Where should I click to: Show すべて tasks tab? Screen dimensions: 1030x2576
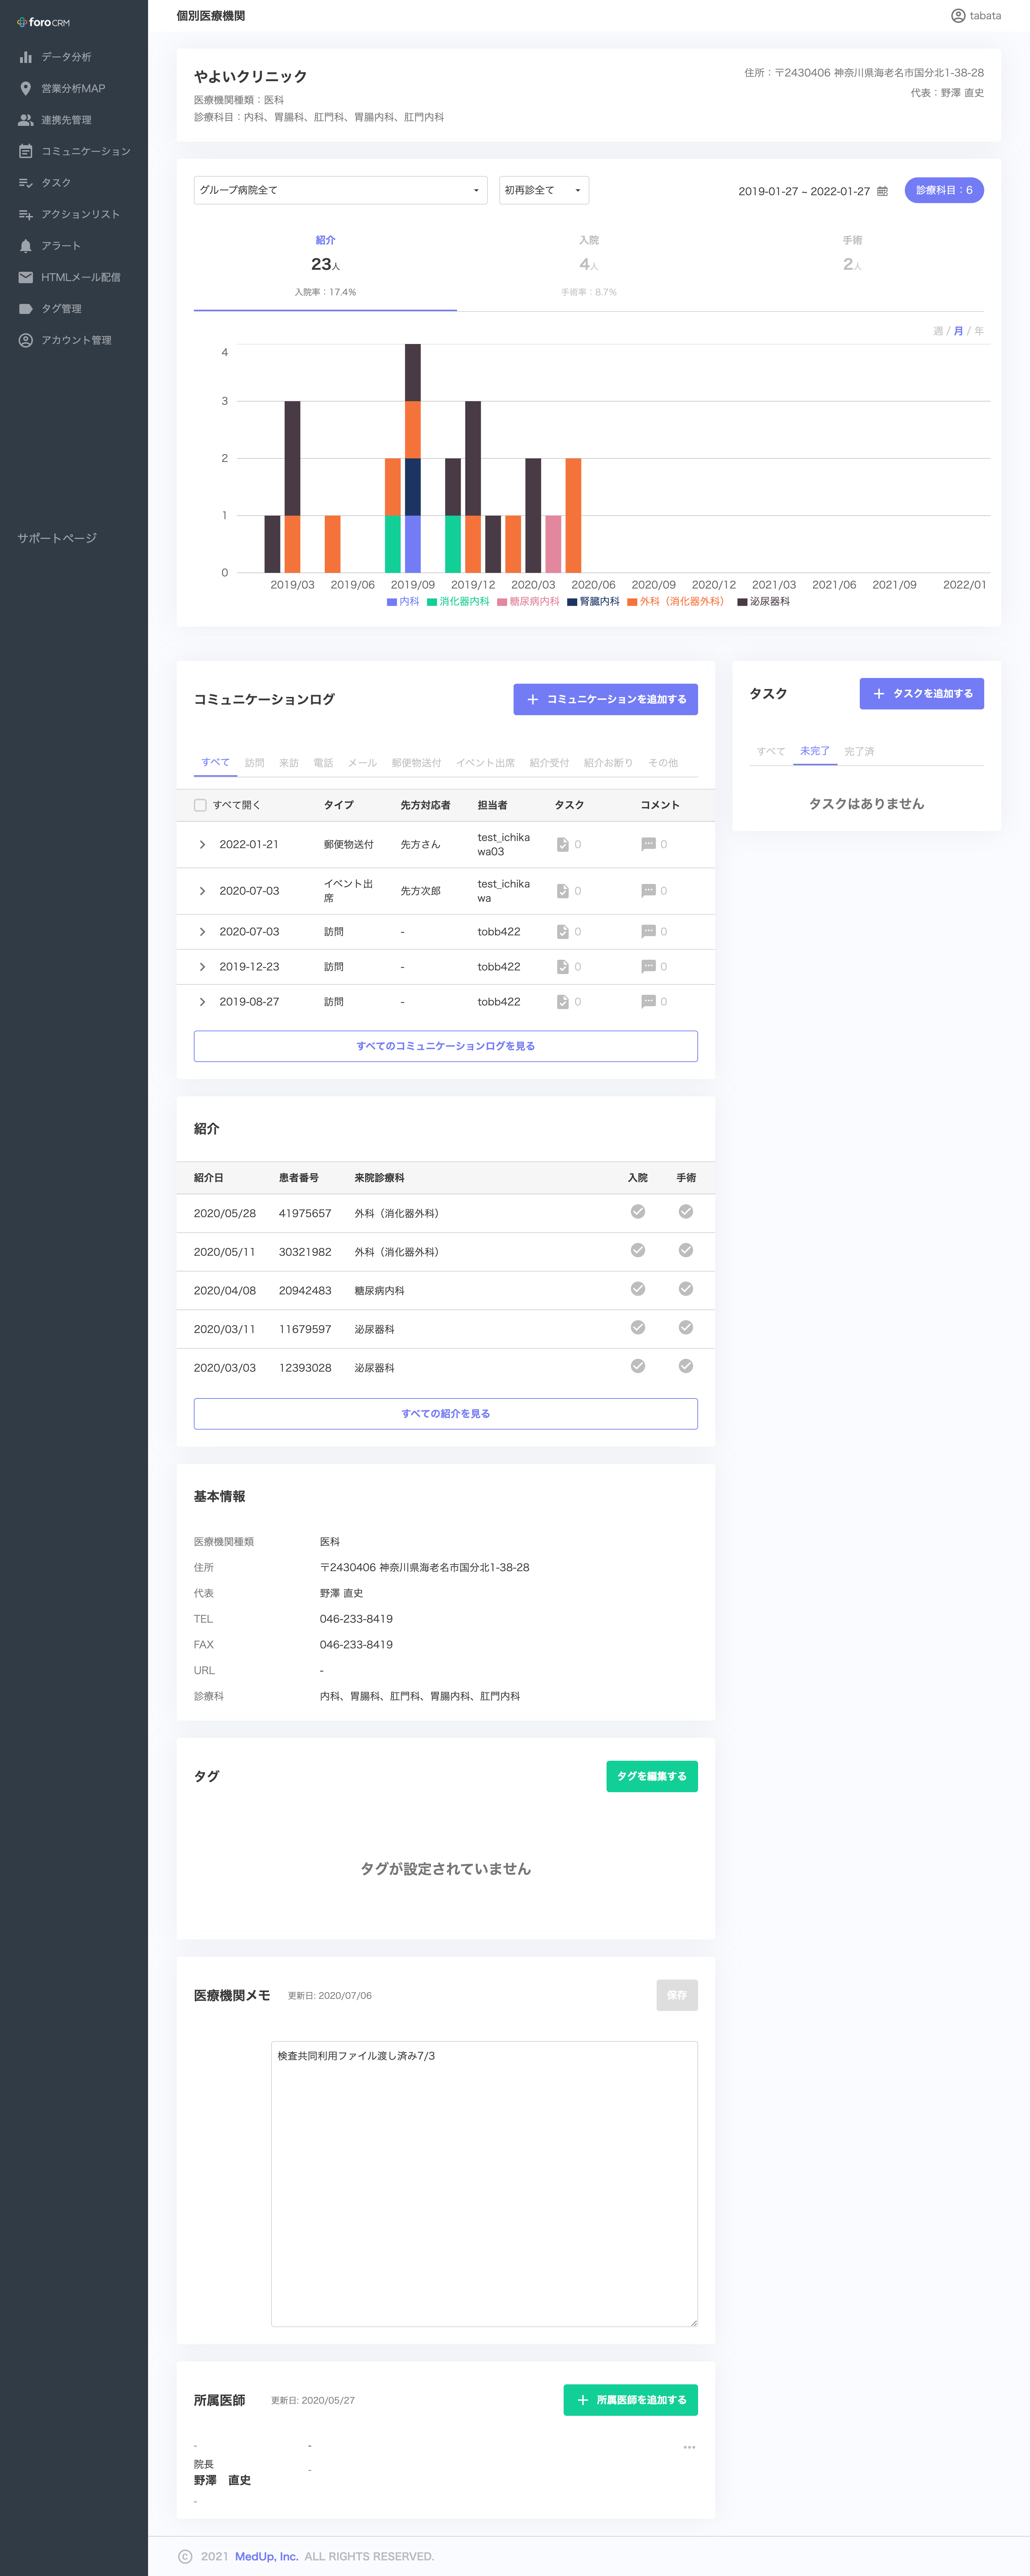coord(771,751)
